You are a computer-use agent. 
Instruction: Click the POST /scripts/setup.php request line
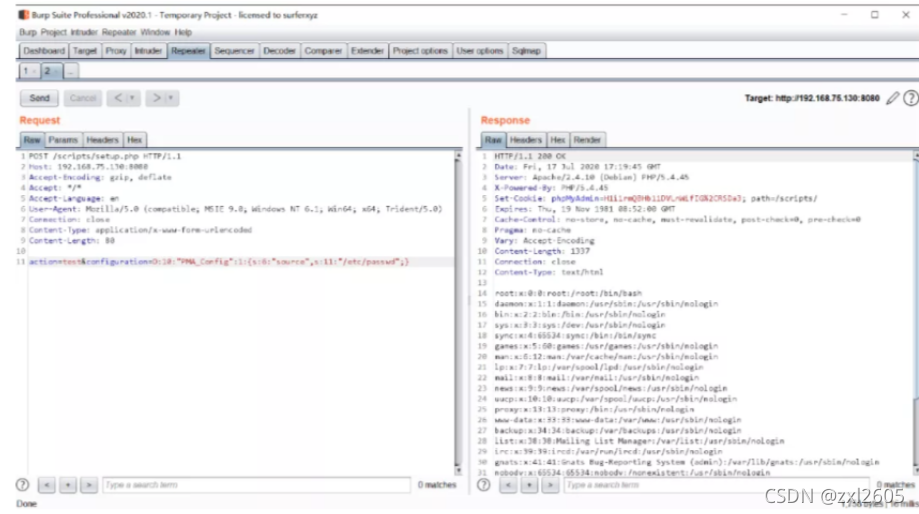coord(105,156)
